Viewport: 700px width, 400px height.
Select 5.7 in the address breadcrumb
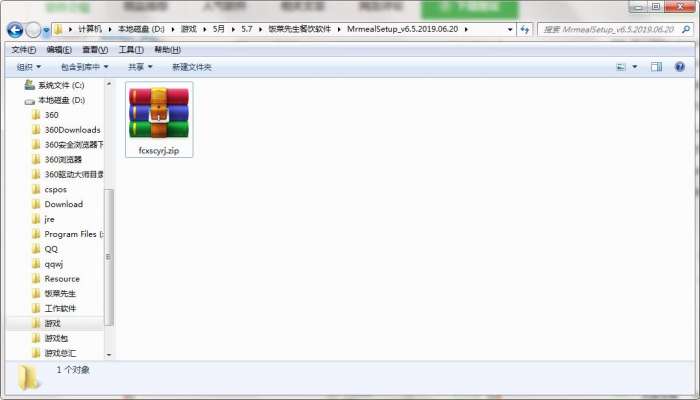(246, 29)
